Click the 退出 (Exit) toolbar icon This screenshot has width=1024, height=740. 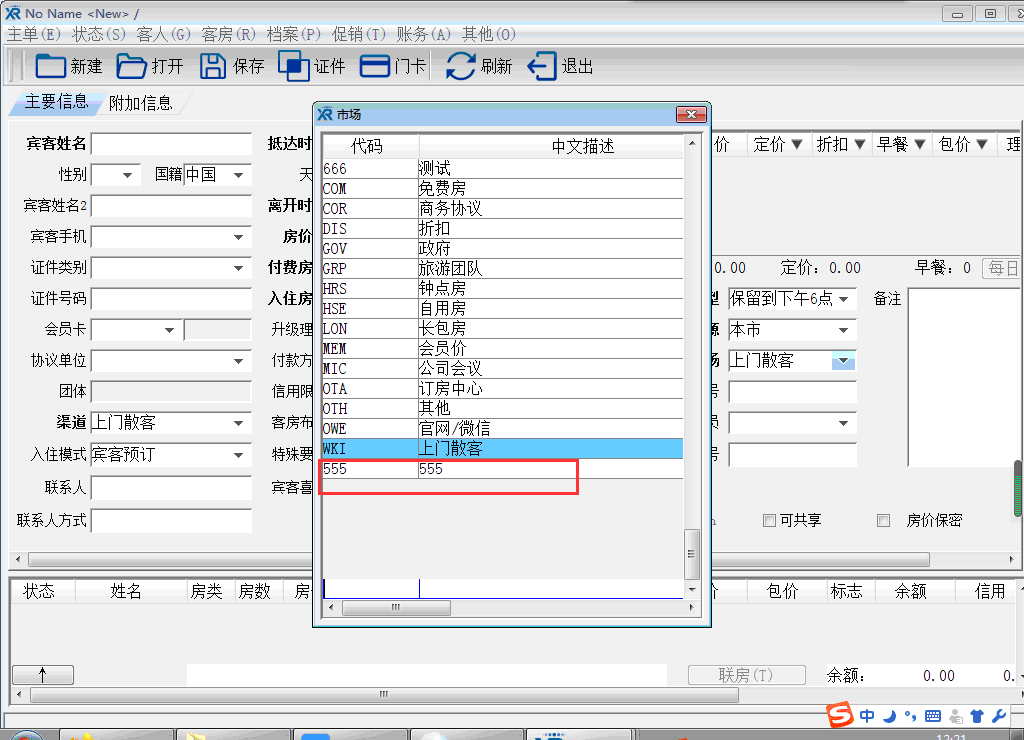[542, 66]
